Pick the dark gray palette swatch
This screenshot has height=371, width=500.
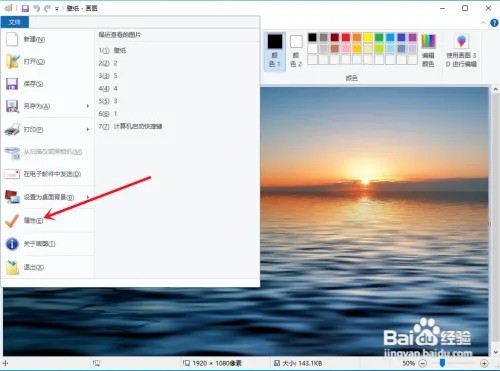coord(323,37)
